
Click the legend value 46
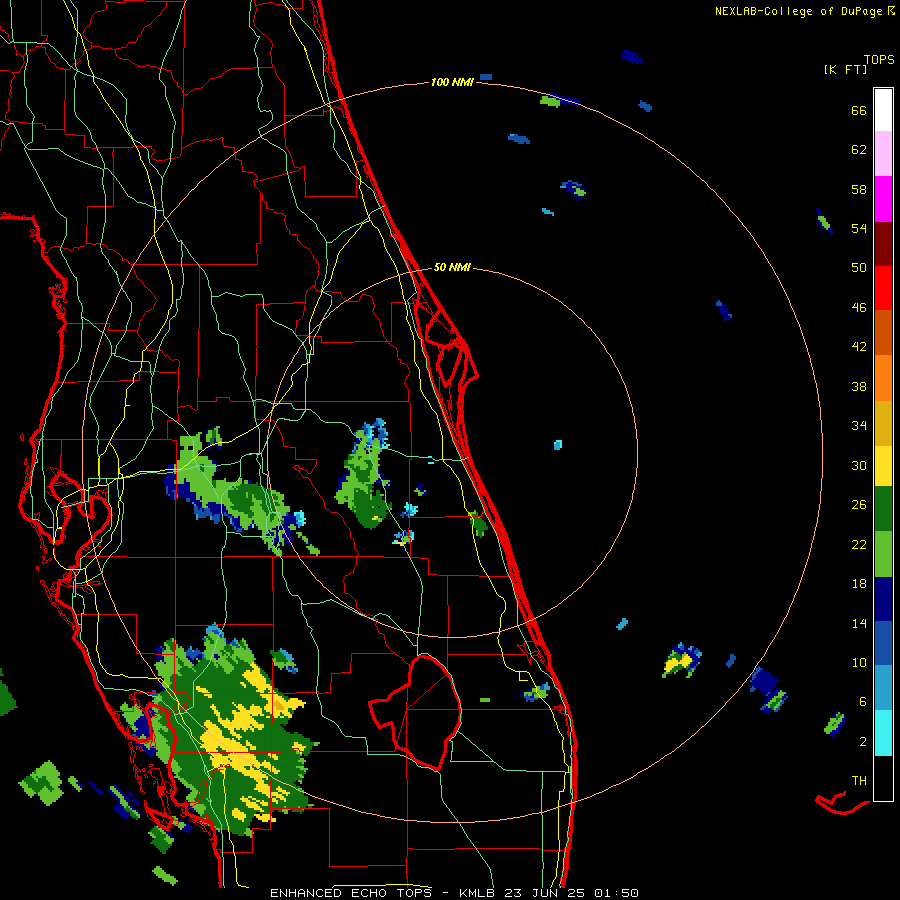[859, 307]
